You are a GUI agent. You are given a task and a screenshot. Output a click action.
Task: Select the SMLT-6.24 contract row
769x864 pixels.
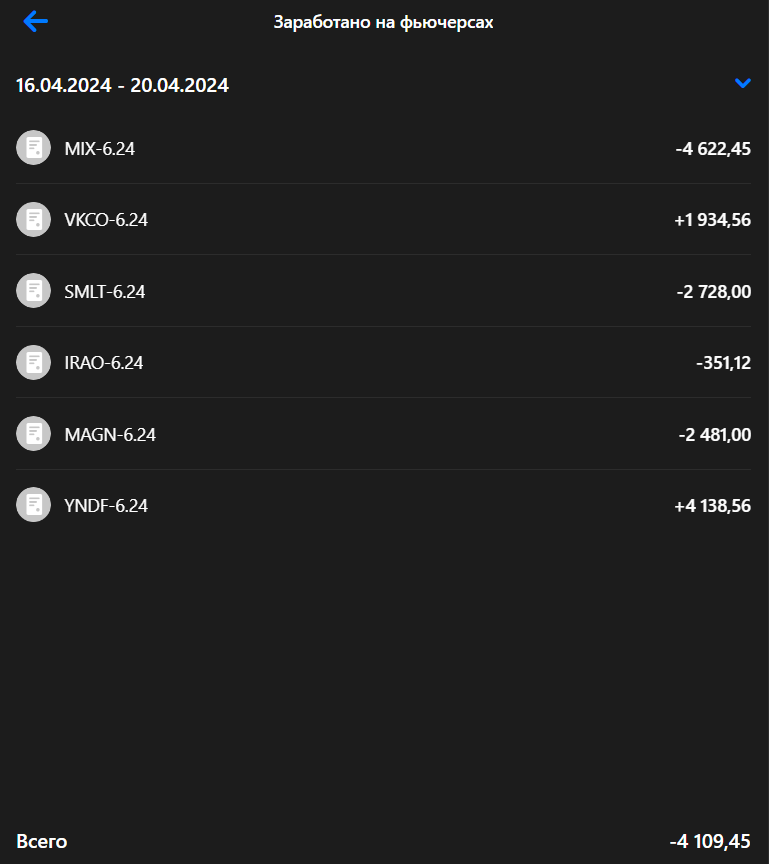pyautogui.click(x=383, y=290)
